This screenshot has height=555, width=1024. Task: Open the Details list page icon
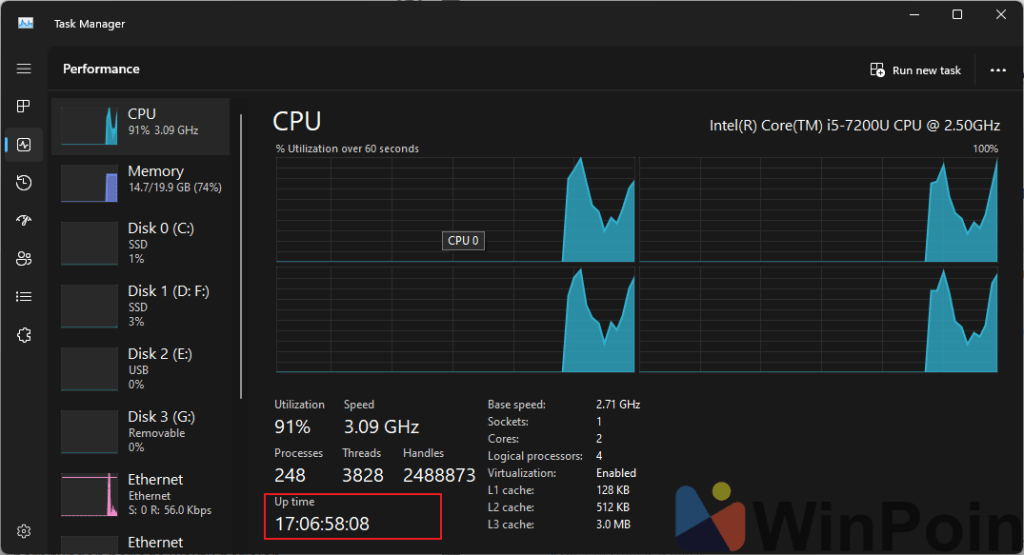tap(24, 296)
